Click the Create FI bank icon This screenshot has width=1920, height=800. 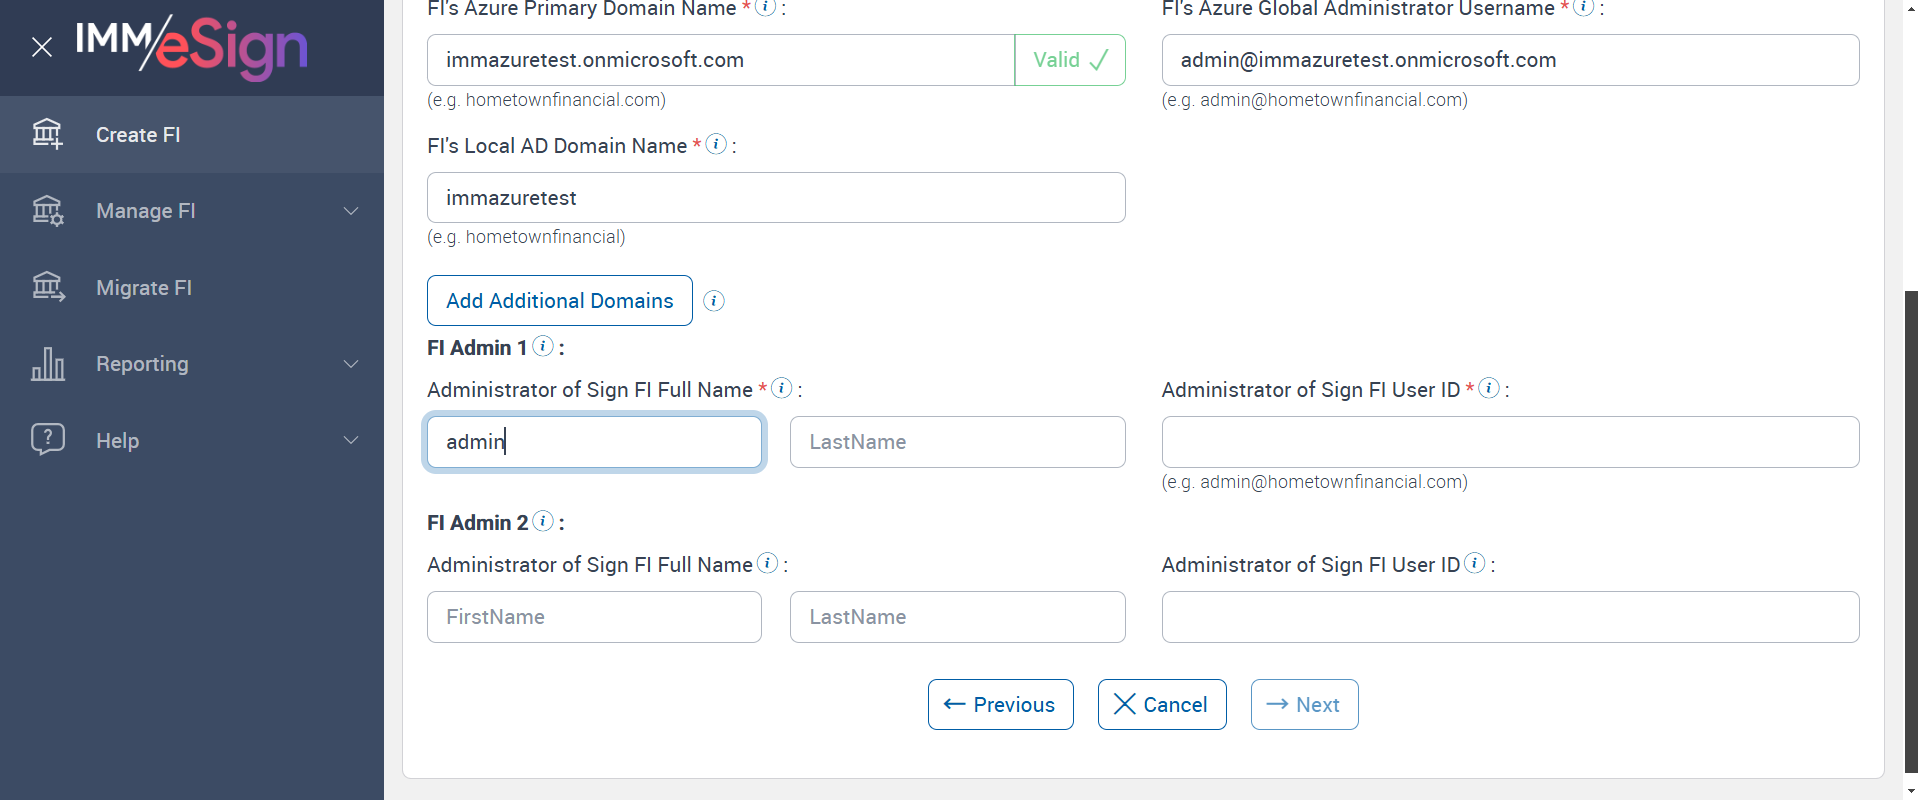click(47, 134)
